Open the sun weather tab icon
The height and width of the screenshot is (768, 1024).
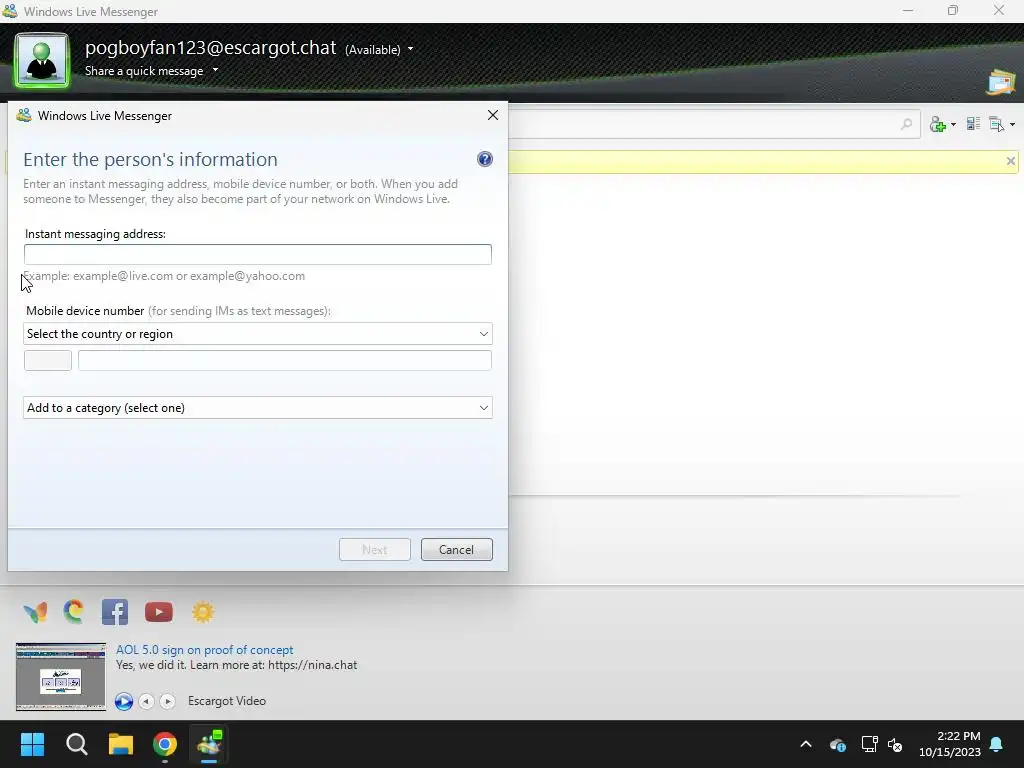pos(203,612)
